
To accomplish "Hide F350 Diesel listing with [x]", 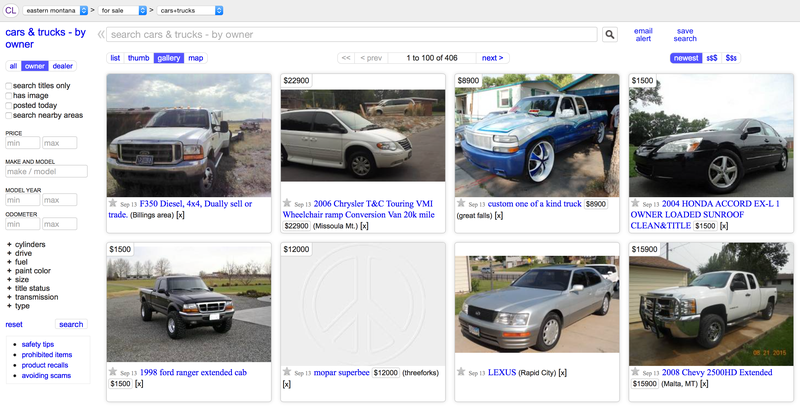I will point(180,215).
